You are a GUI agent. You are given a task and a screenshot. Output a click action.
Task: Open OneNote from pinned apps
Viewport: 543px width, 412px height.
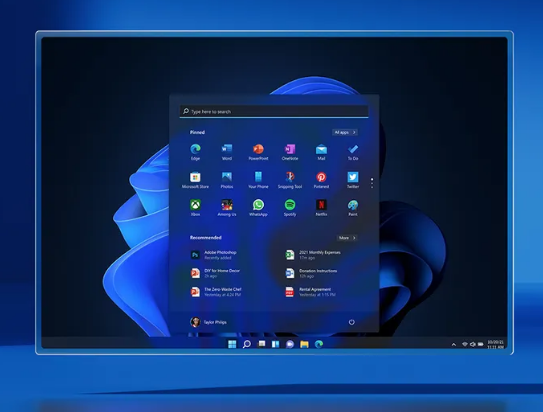[x=290, y=152]
